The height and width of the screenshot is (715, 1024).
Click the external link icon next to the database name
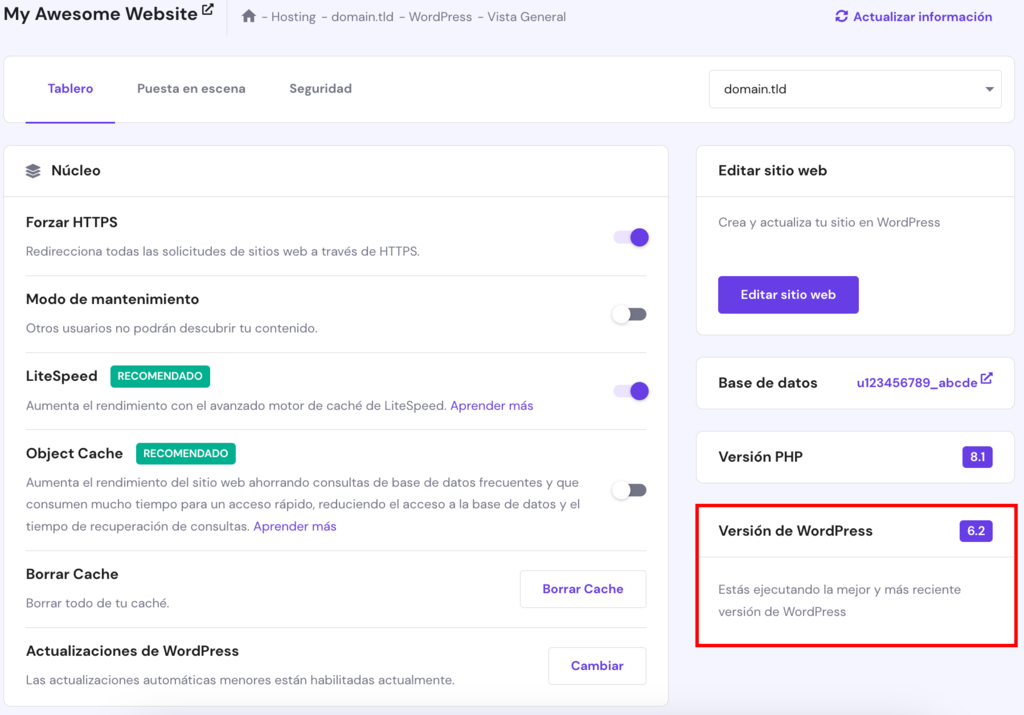coord(988,377)
